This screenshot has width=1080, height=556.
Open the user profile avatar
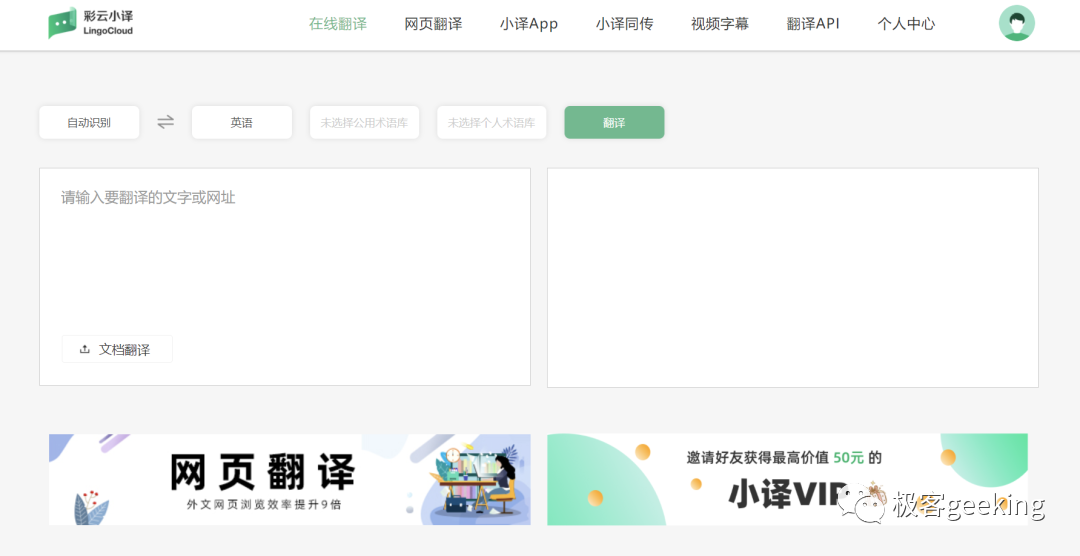click(1016, 23)
